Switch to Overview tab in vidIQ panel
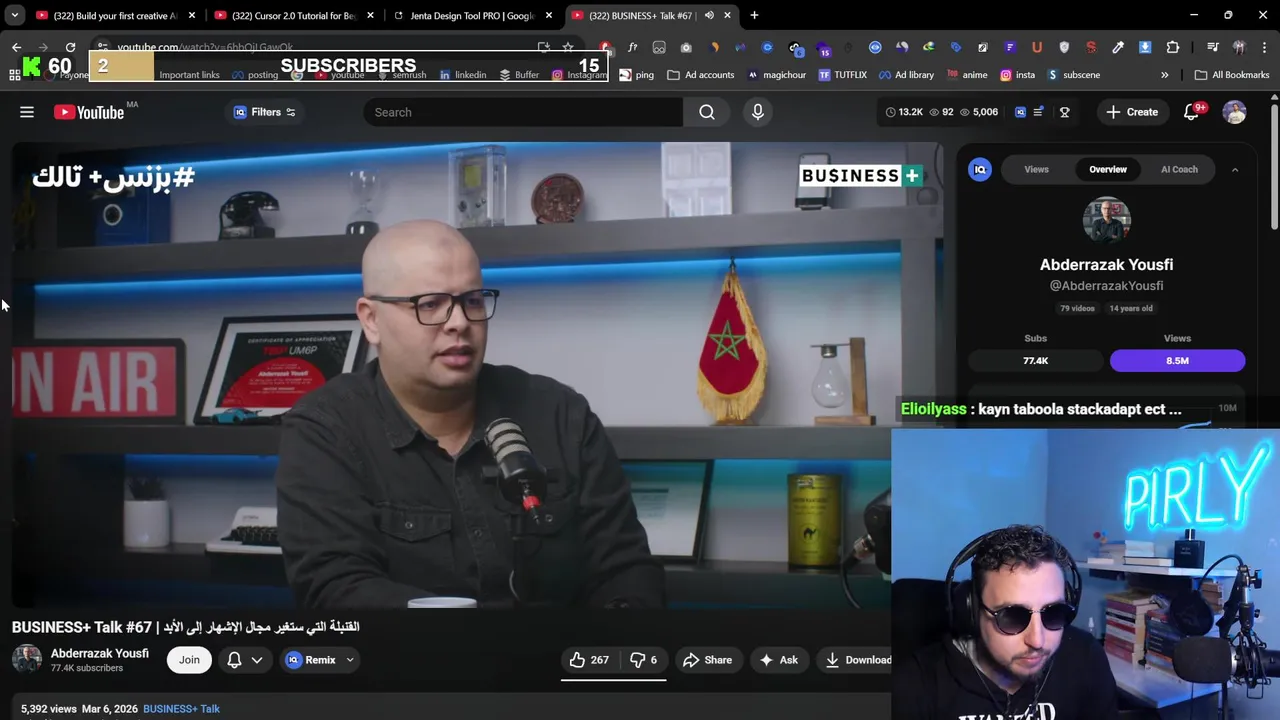 coord(1108,169)
